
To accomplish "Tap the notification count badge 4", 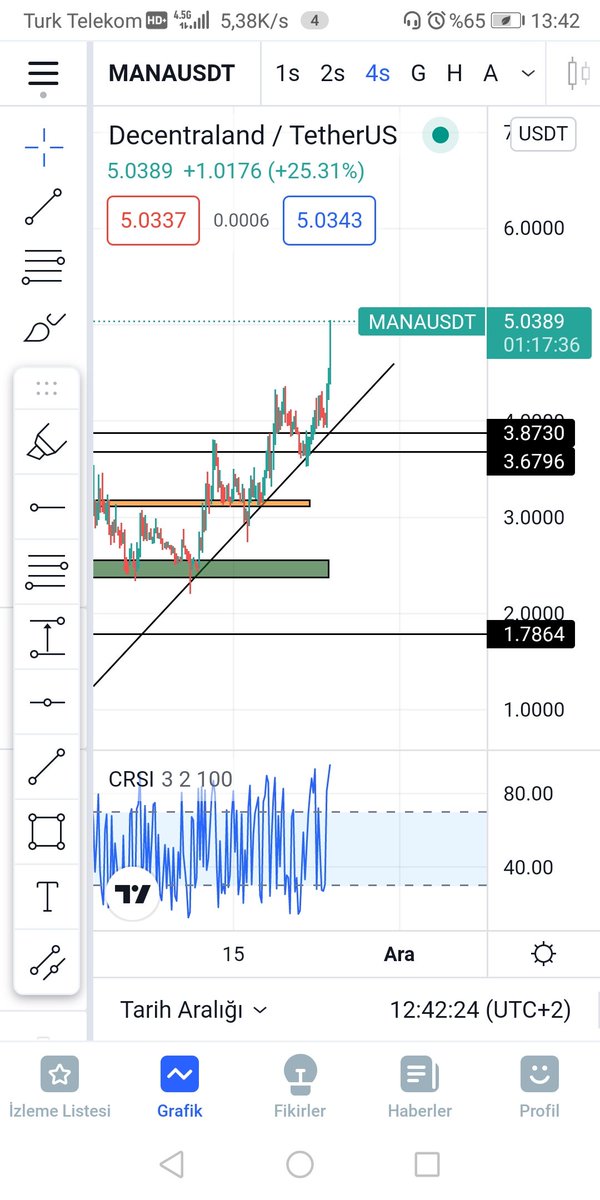I will [314, 20].
